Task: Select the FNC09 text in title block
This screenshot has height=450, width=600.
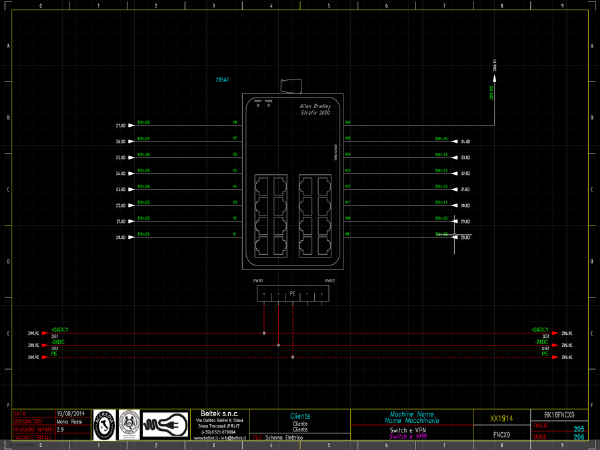Action: tap(502, 435)
